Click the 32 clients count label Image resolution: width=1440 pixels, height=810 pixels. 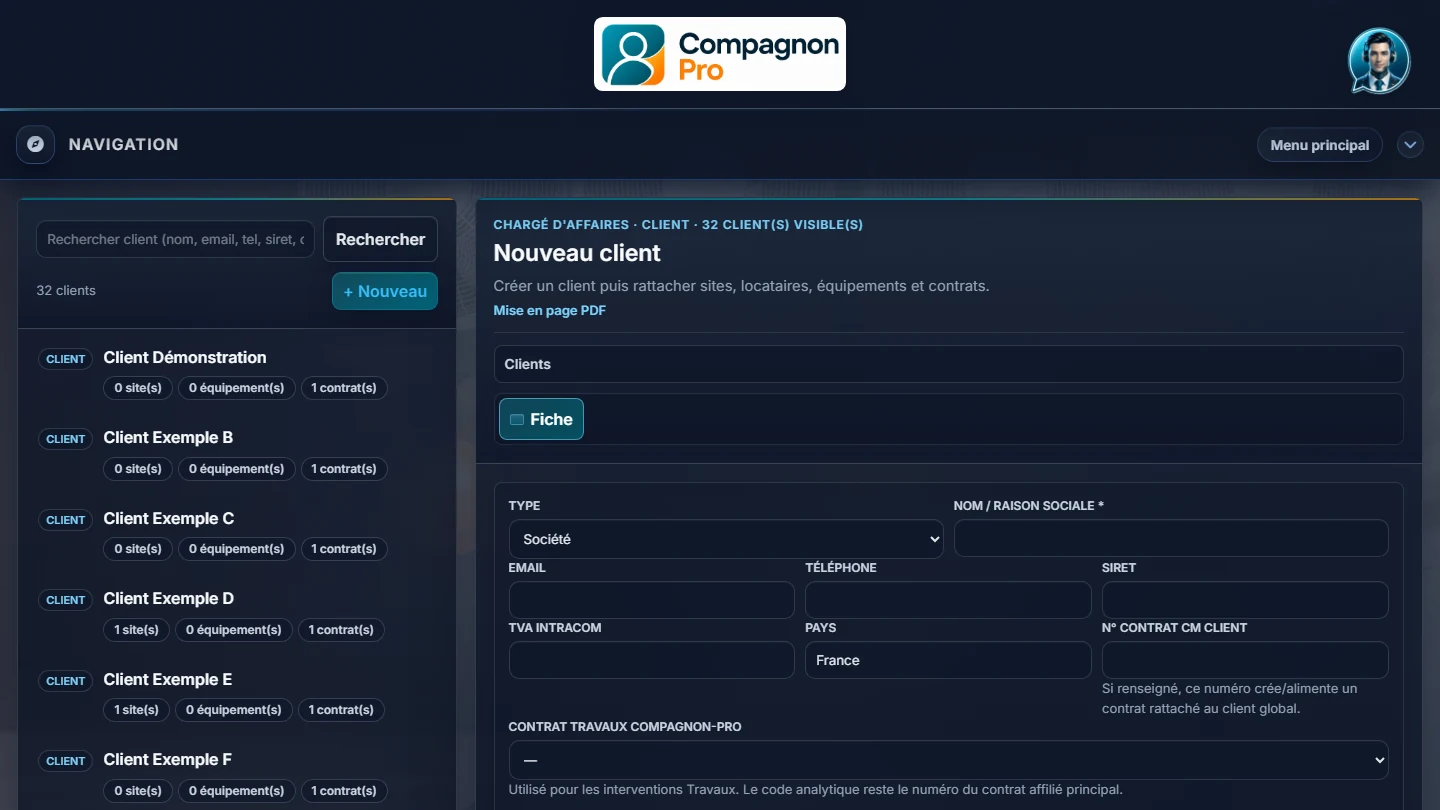coord(66,291)
